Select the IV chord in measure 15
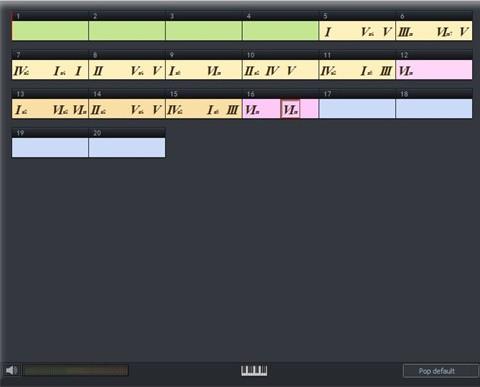 [175, 110]
